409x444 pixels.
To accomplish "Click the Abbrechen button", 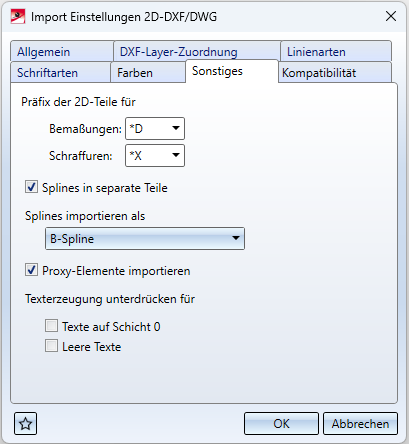I will click(360, 424).
